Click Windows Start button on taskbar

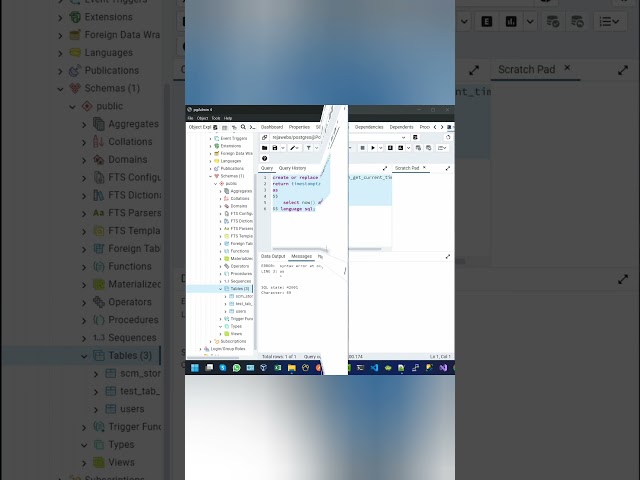(195, 368)
